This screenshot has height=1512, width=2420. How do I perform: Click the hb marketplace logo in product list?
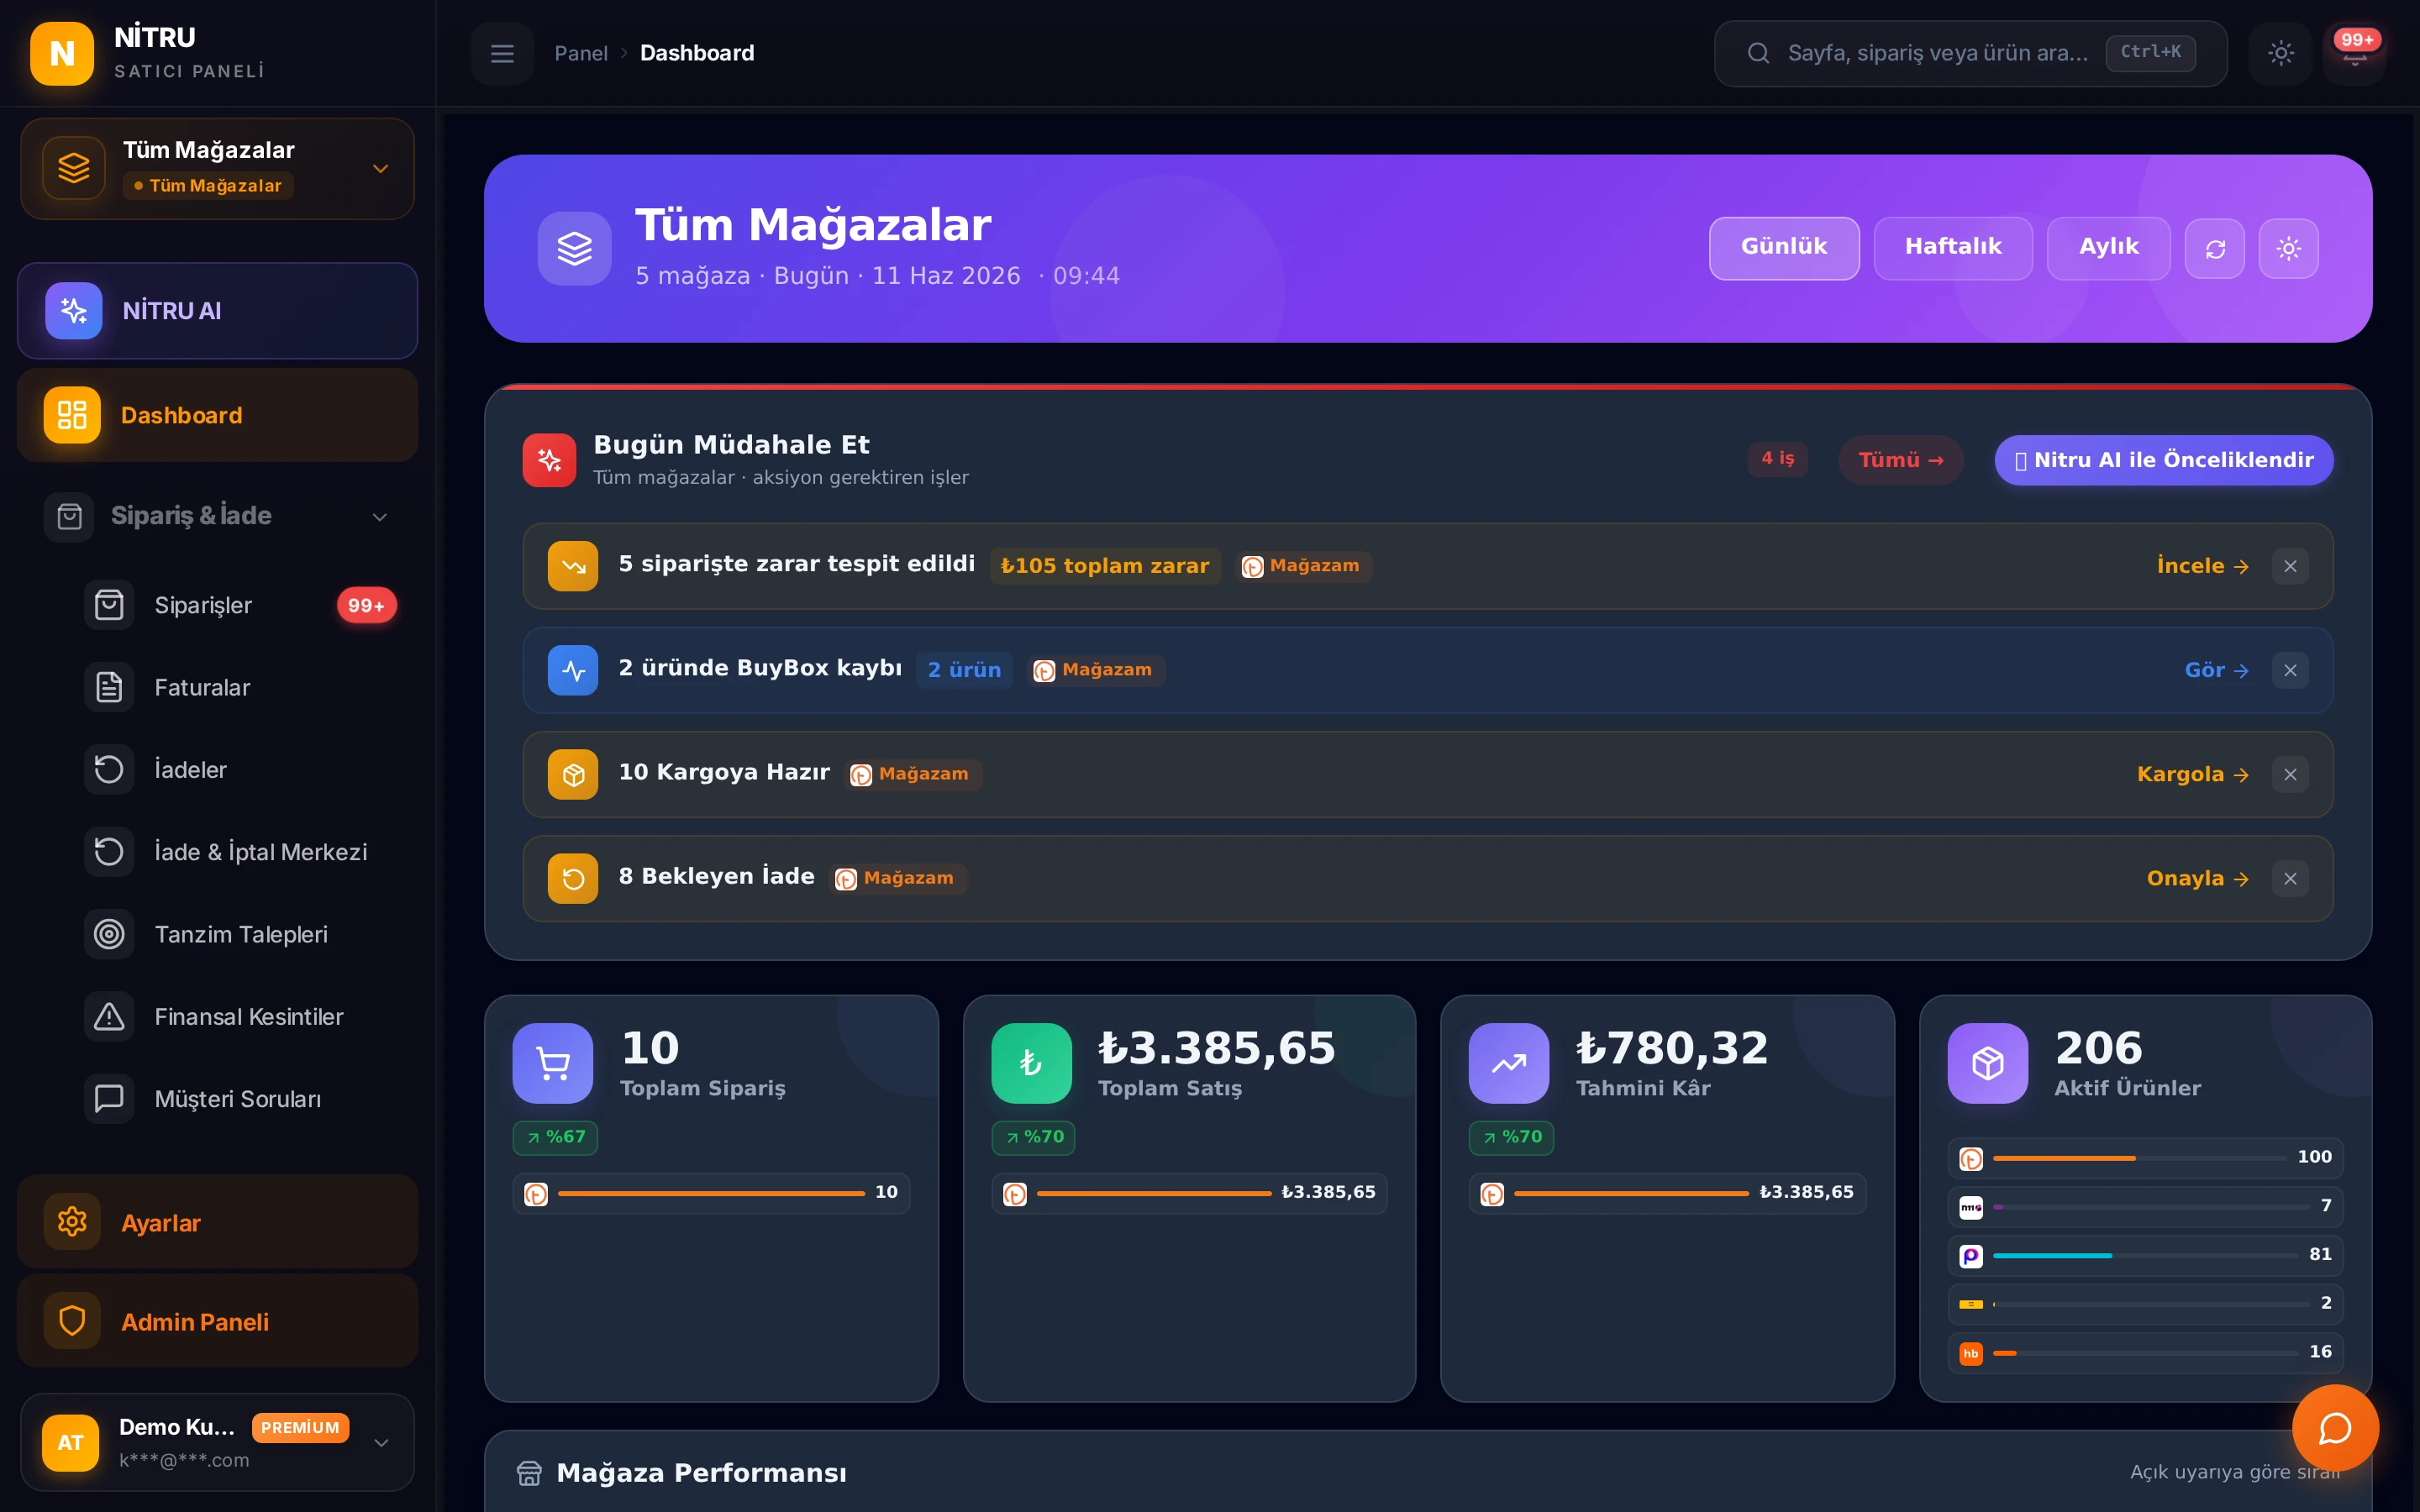1970,1353
